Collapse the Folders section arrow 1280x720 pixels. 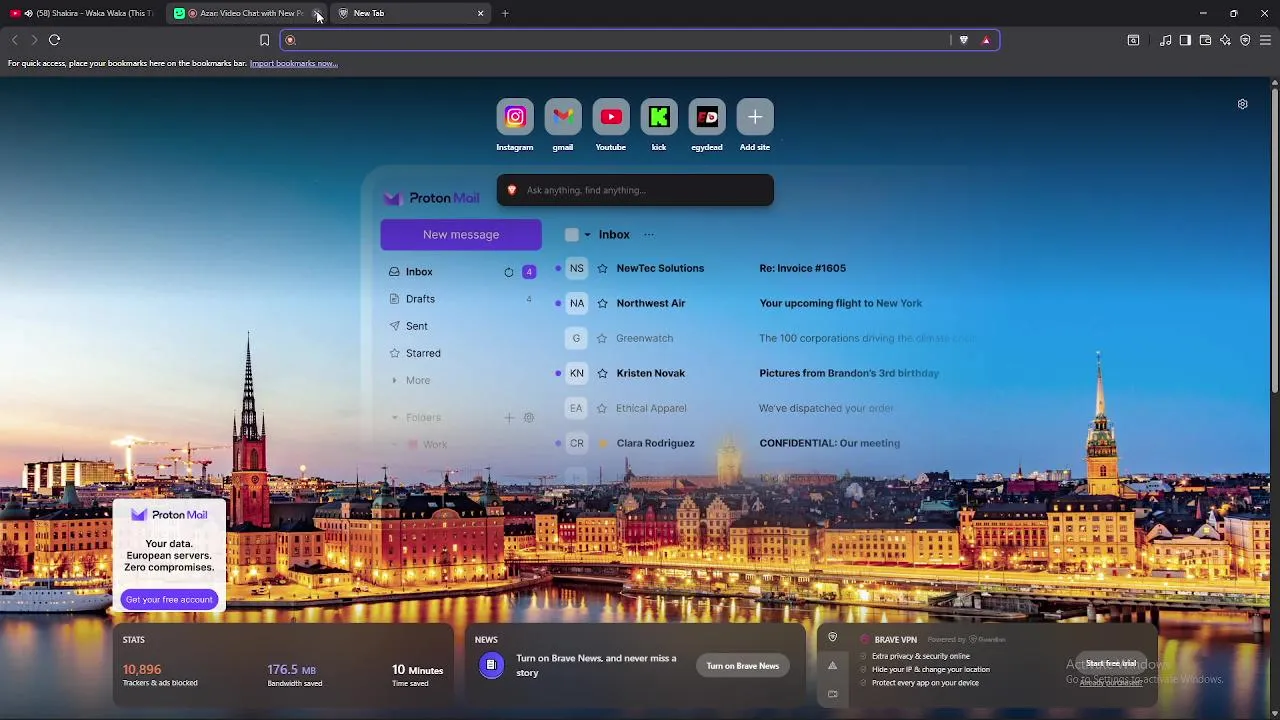click(394, 417)
